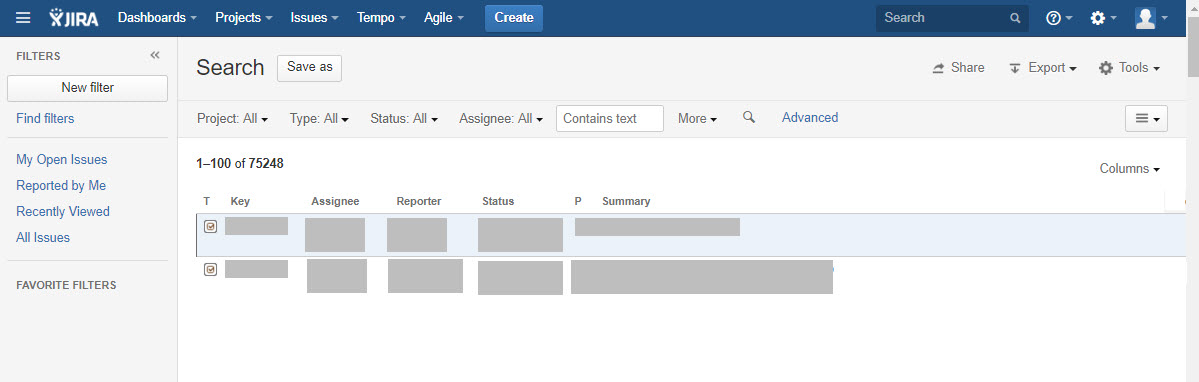Viewport: 1199px width, 382px height.
Task: Click the search magnifier beside More
Action: tap(749, 117)
